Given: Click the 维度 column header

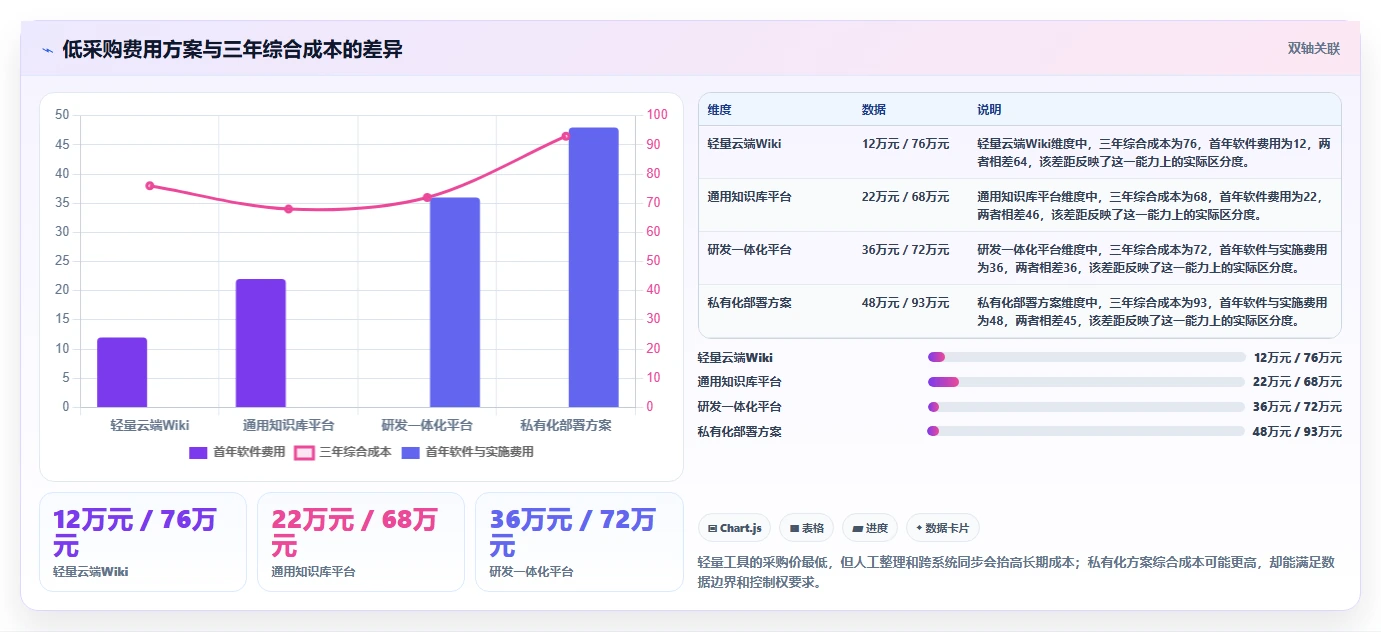Looking at the screenshot, I should 719,110.
